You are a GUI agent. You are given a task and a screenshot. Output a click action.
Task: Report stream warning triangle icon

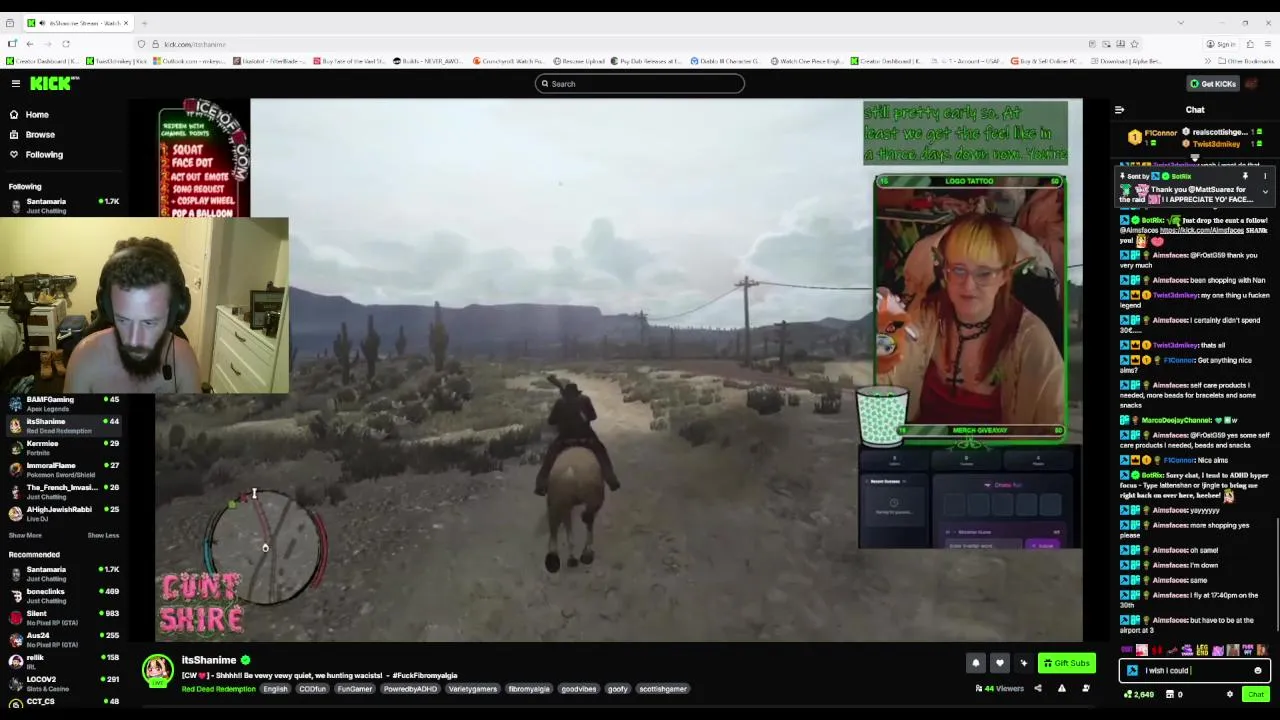[x=1061, y=688]
